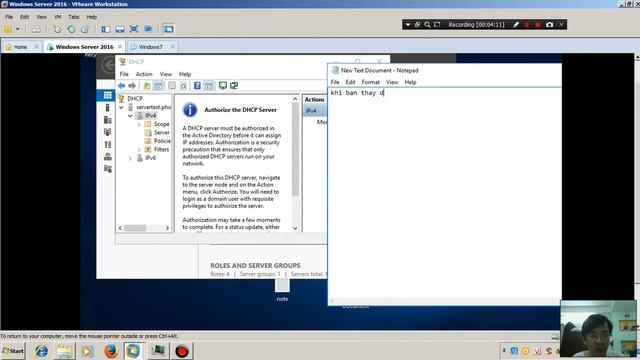Screen dimensions: 640x360
Task: Open the VMware power dropdown arrow
Action: pyautogui.click(x=18, y=29)
